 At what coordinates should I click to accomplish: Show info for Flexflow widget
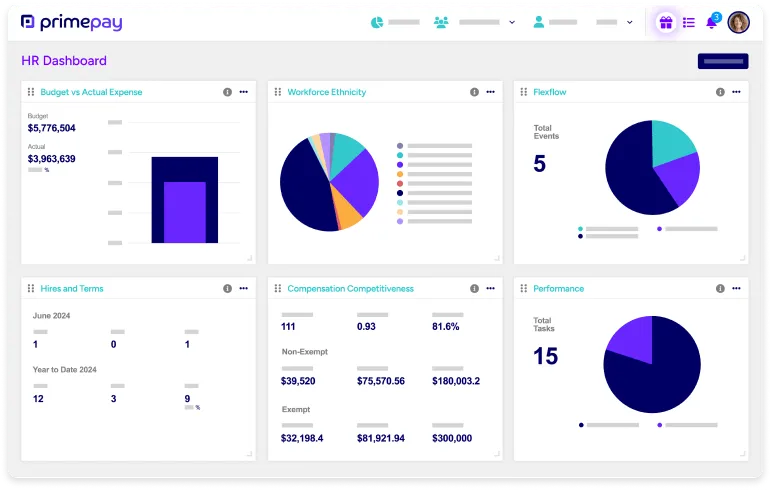pyautogui.click(x=720, y=92)
